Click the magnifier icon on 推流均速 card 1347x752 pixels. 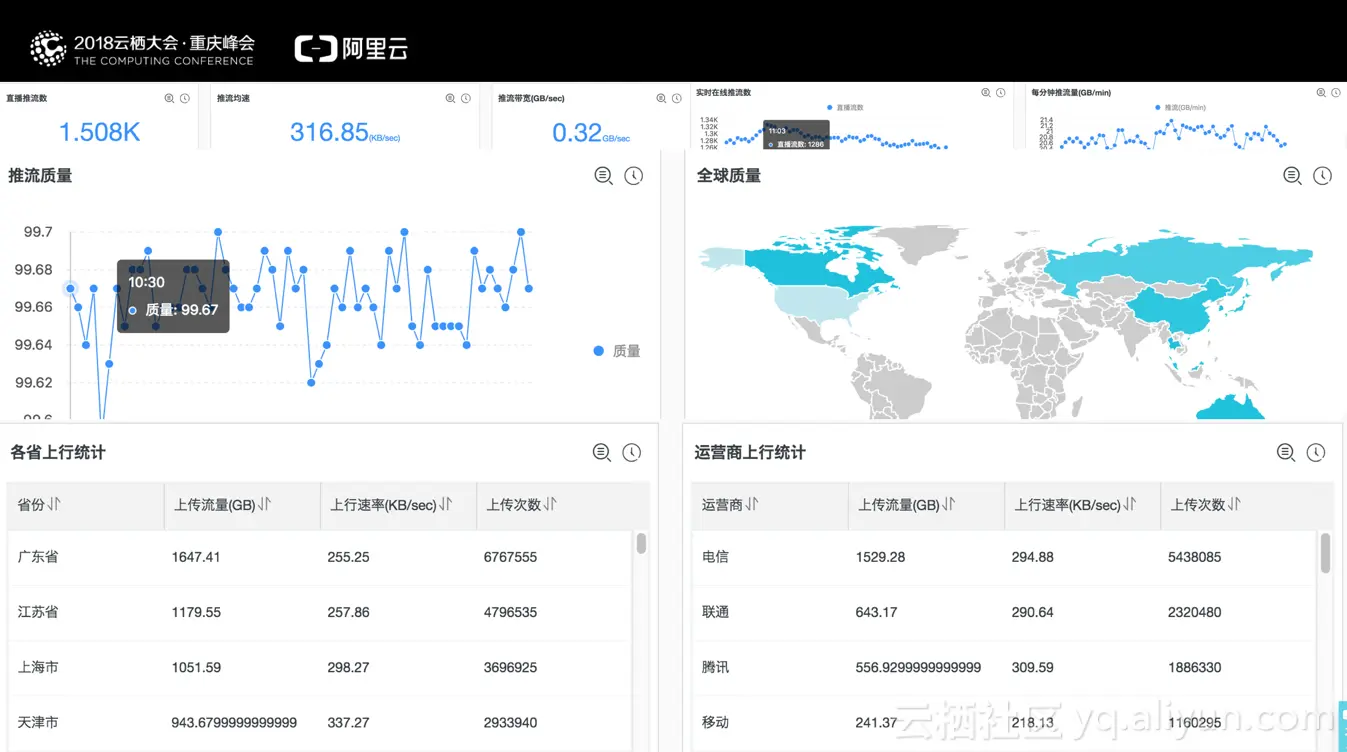pos(450,98)
